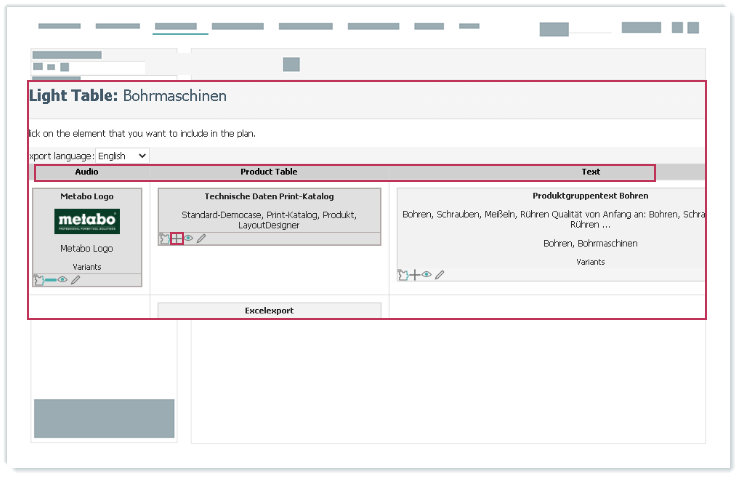Toggle eye preview on Metabo Logo card
The width and height of the screenshot is (740, 478).
[62, 280]
